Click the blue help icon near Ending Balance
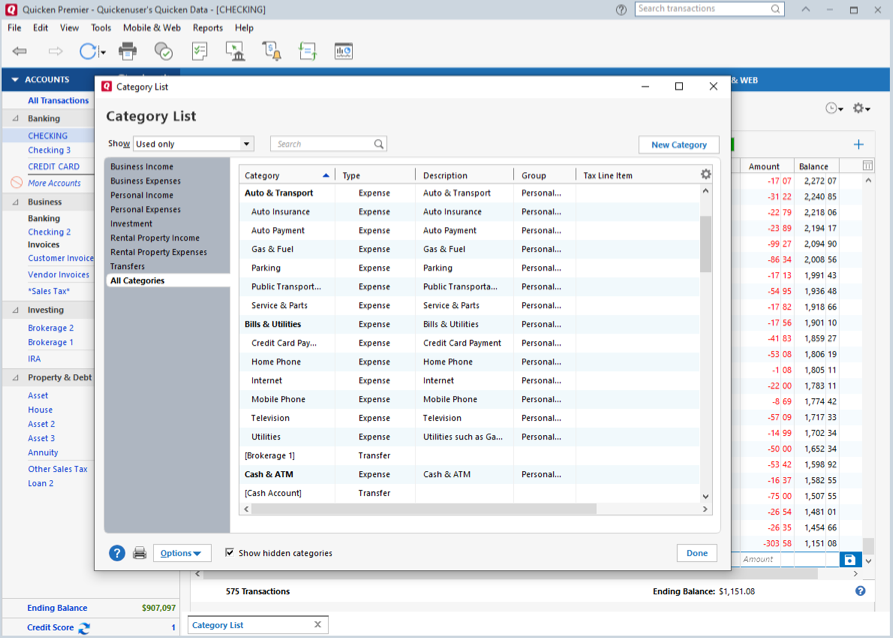 (860, 591)
